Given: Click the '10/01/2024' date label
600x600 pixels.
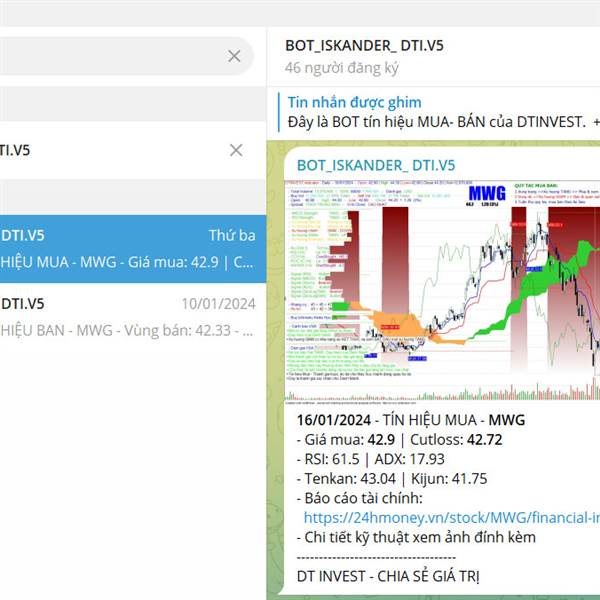Looking at the screenshot, I should 218,303.
